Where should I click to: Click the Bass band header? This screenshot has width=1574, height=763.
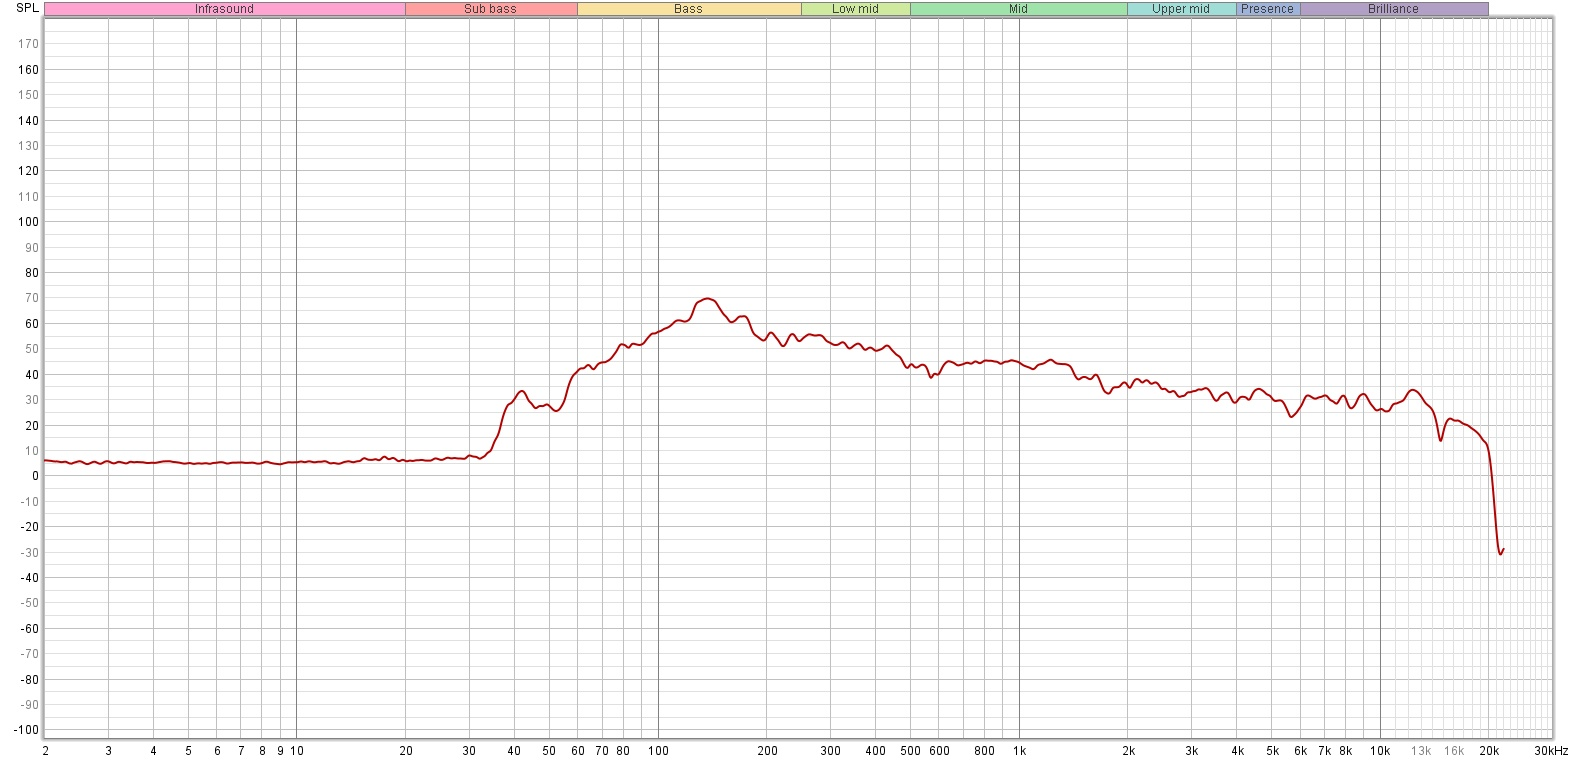click(689, 9)
